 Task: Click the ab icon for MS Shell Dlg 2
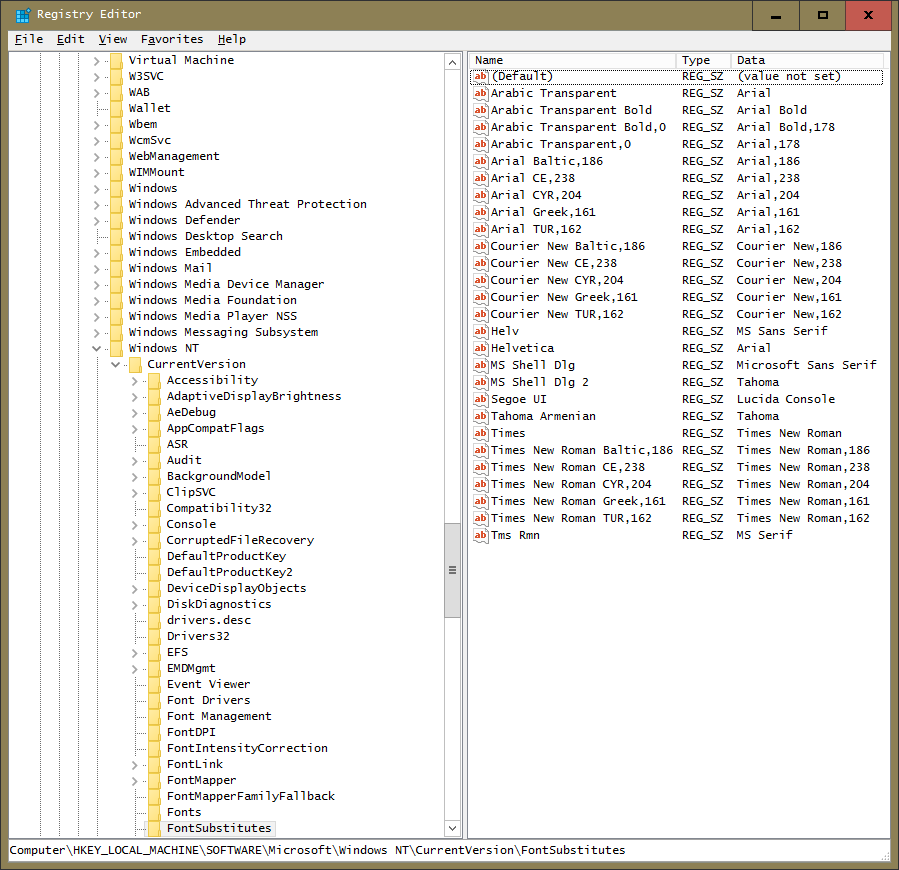coord(480,382)
